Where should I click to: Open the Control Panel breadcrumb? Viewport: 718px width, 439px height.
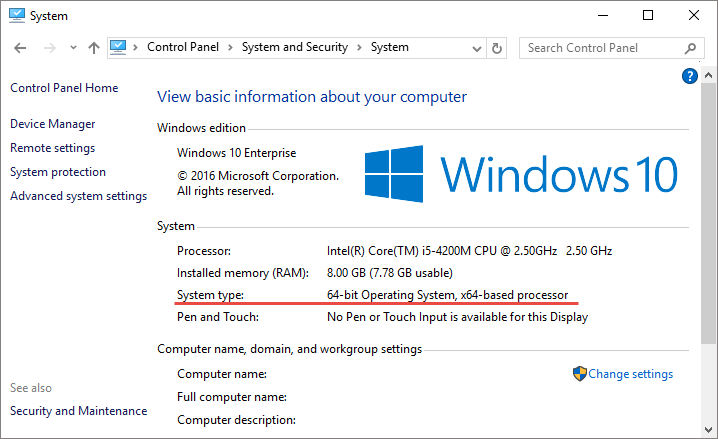(183, 47)
